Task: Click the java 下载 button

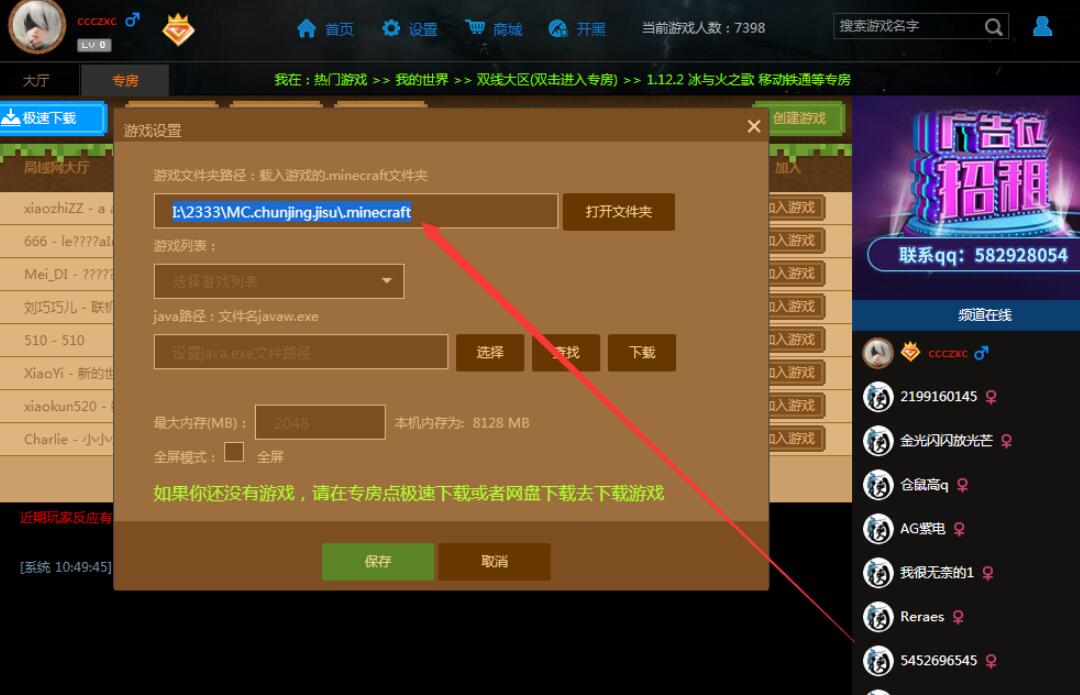Action: [x=642, y=353]
